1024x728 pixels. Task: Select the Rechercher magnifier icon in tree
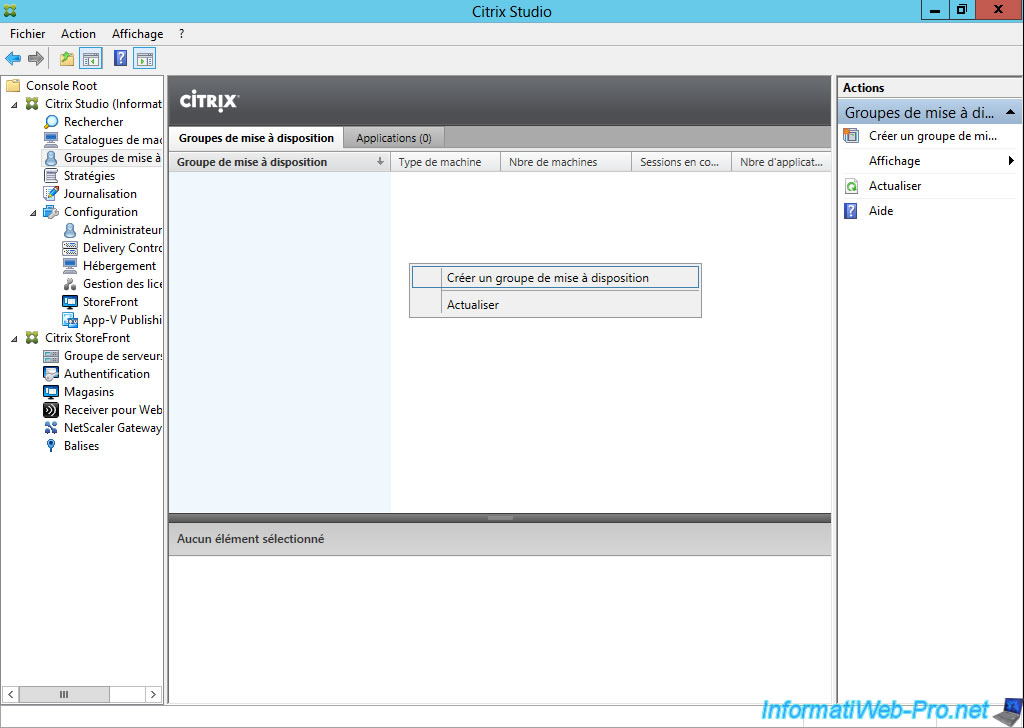point(51,122)
